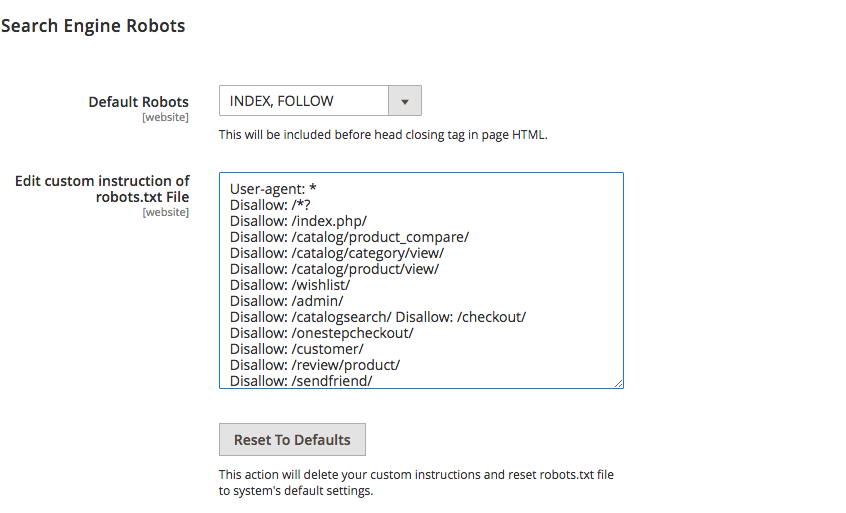Click the Disallow: /*? line

(x=270, y=205)
